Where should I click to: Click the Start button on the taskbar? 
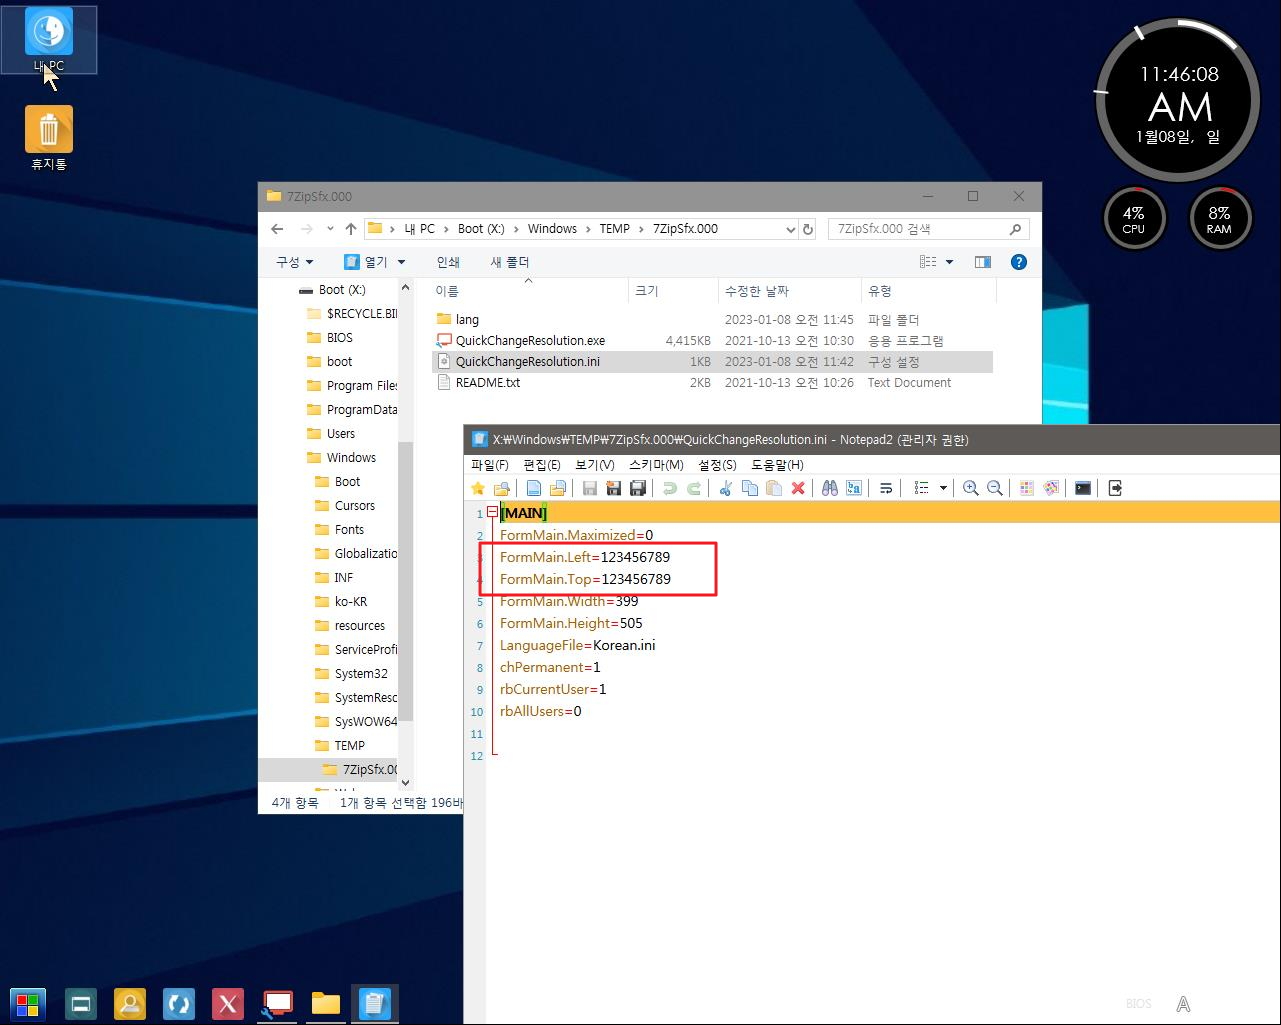tap(27, 1004)
